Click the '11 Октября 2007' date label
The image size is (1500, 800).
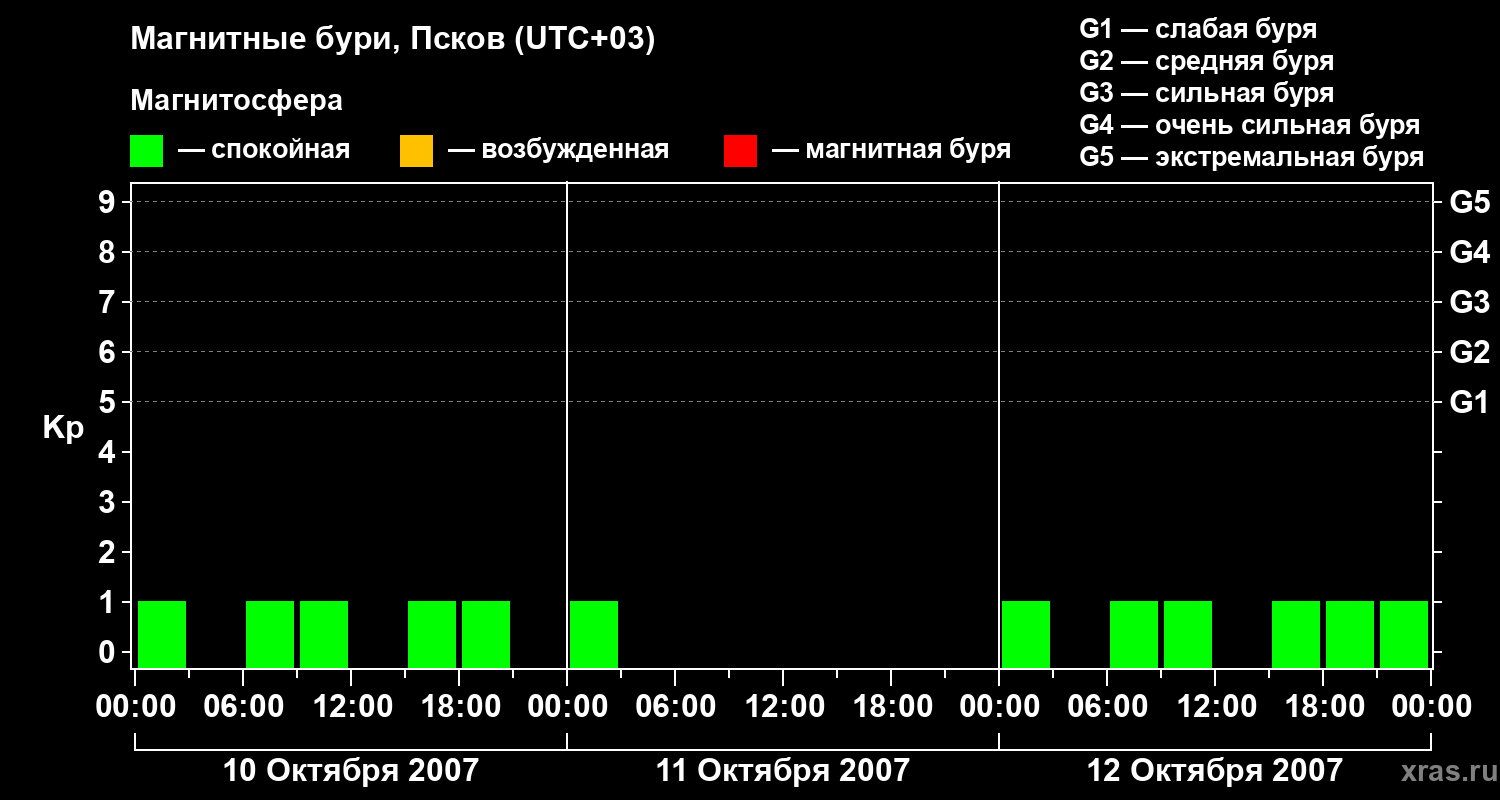point(783,771)
